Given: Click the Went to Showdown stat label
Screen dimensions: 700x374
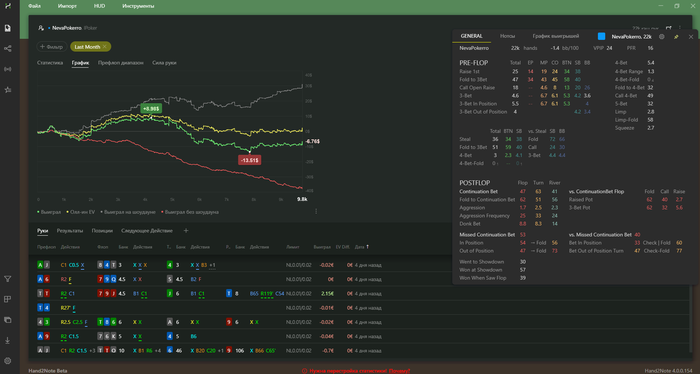Looking at the screenshot, I should point(482,262).
